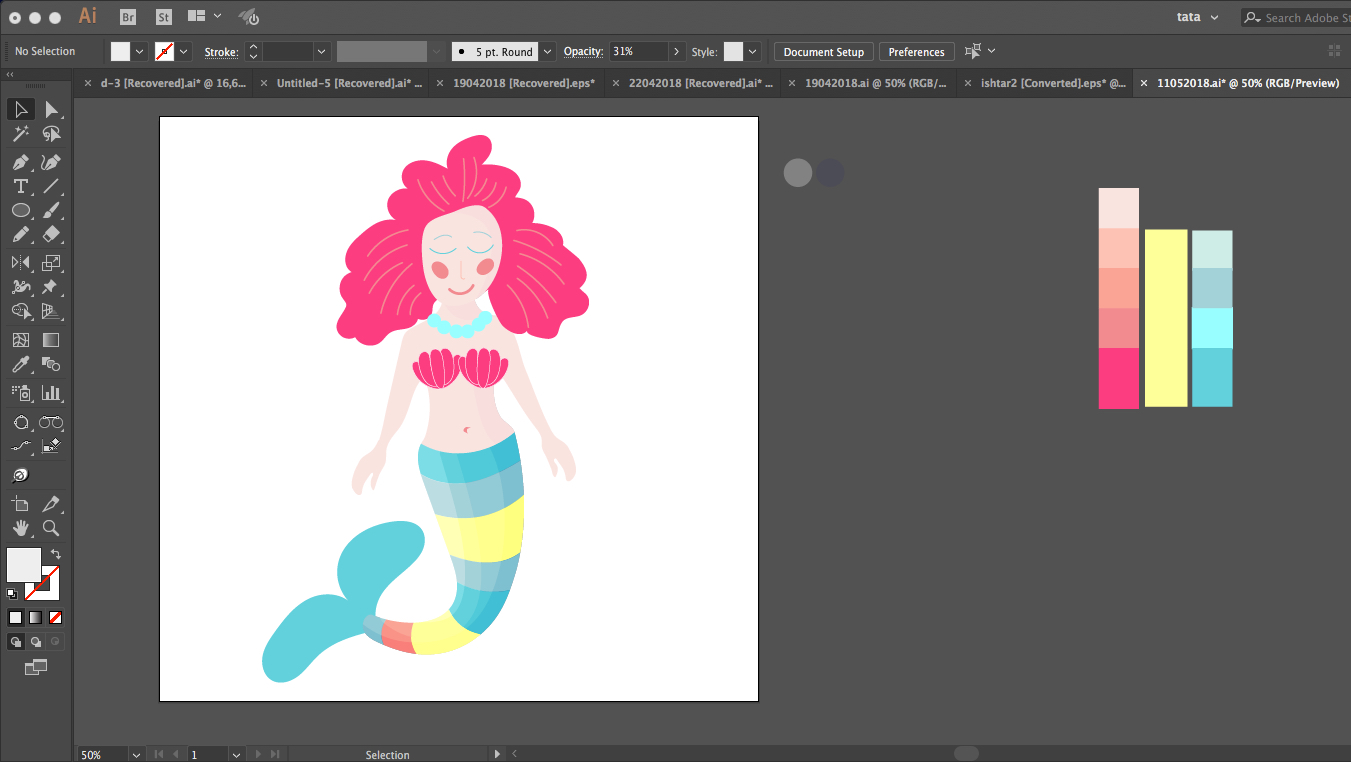Select the Mesh tool

[21, 340]
